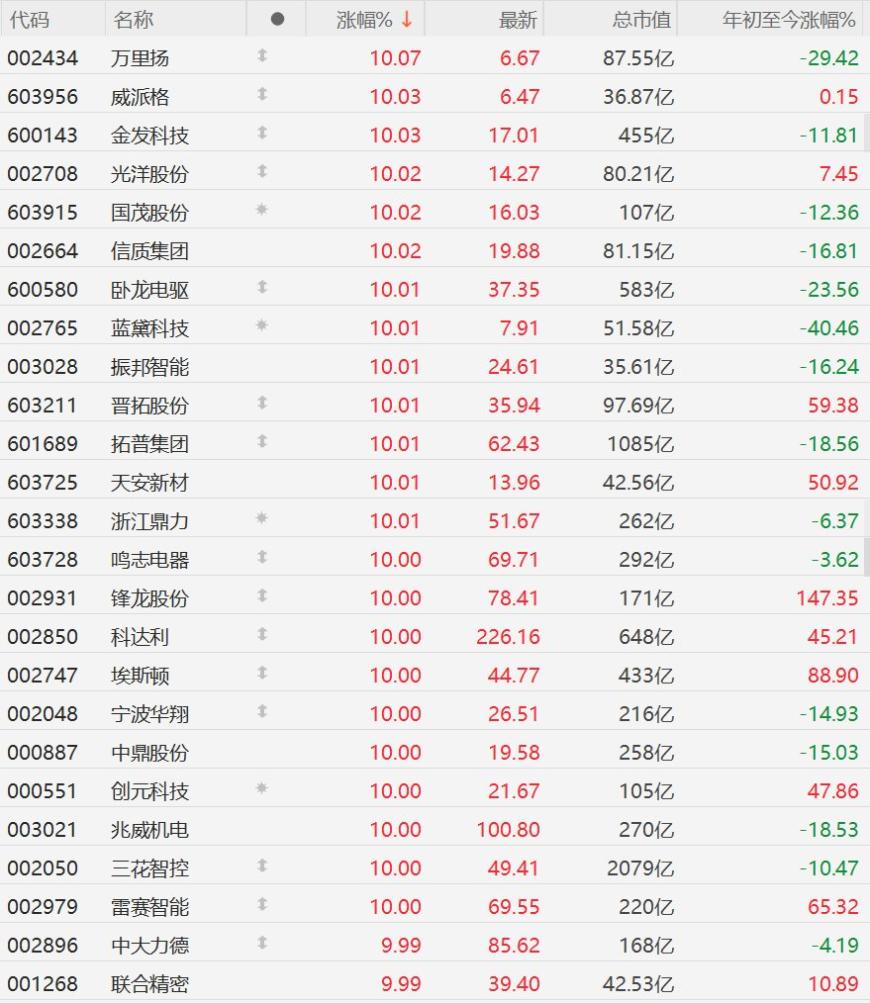The image size is (870, 1003).
Task: Click the marker icon in 埃斯顿 row
Action: (262, 672)
